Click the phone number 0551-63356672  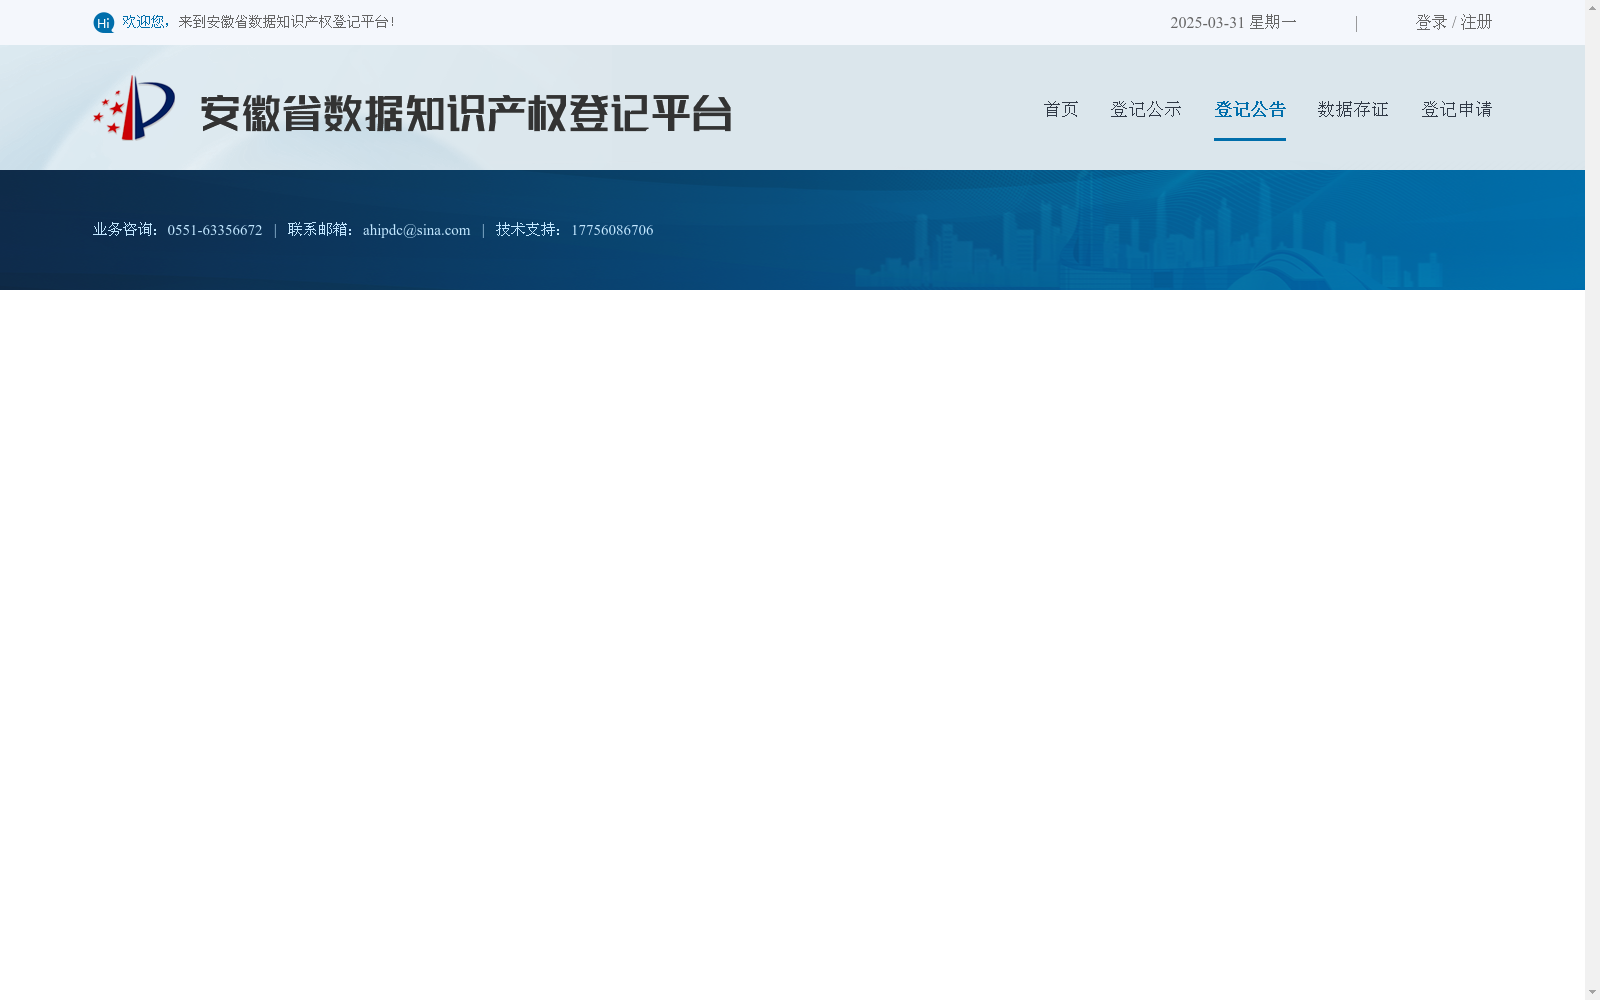point(215,230)
